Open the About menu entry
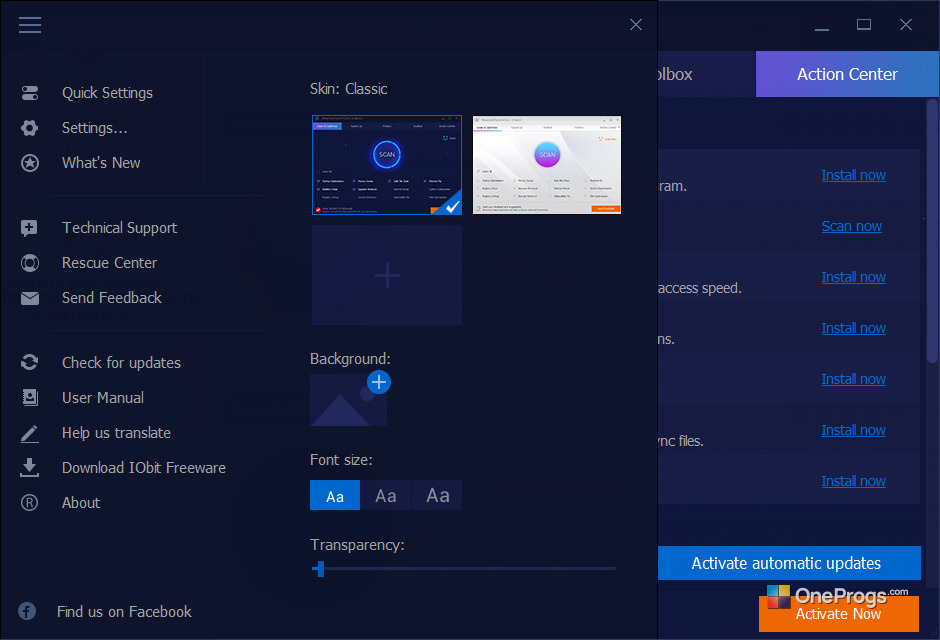This screenshot has width=940, height=640. pyautogui.click(x=81, y=503)
